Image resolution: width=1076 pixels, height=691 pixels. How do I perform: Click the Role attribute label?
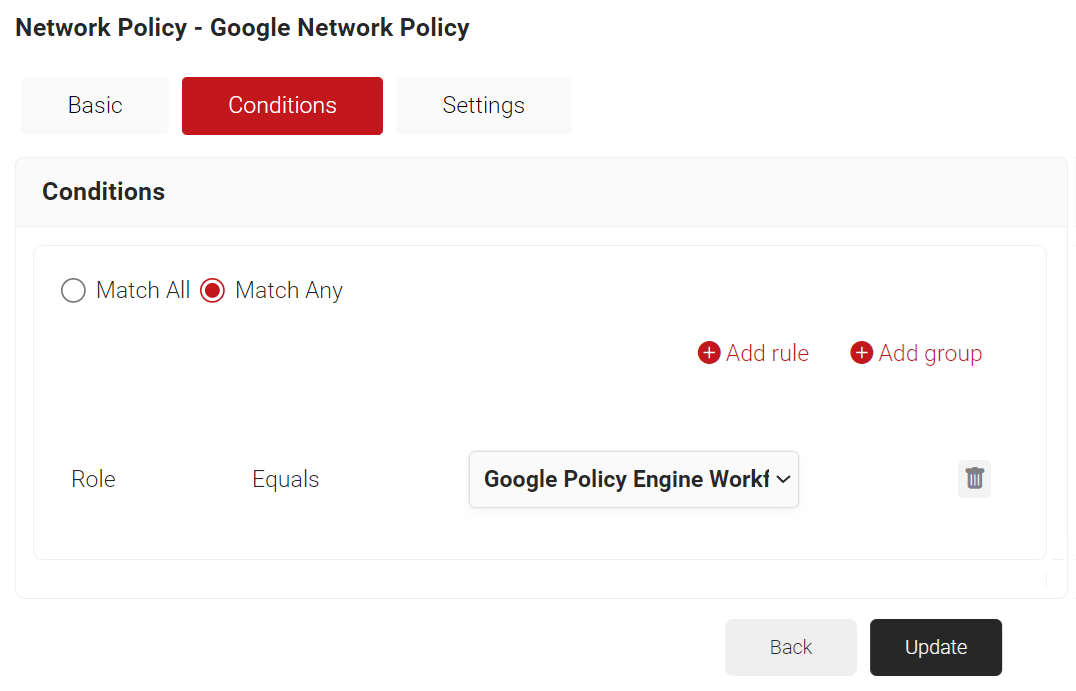pyautogui.click(x=93, y=479)
